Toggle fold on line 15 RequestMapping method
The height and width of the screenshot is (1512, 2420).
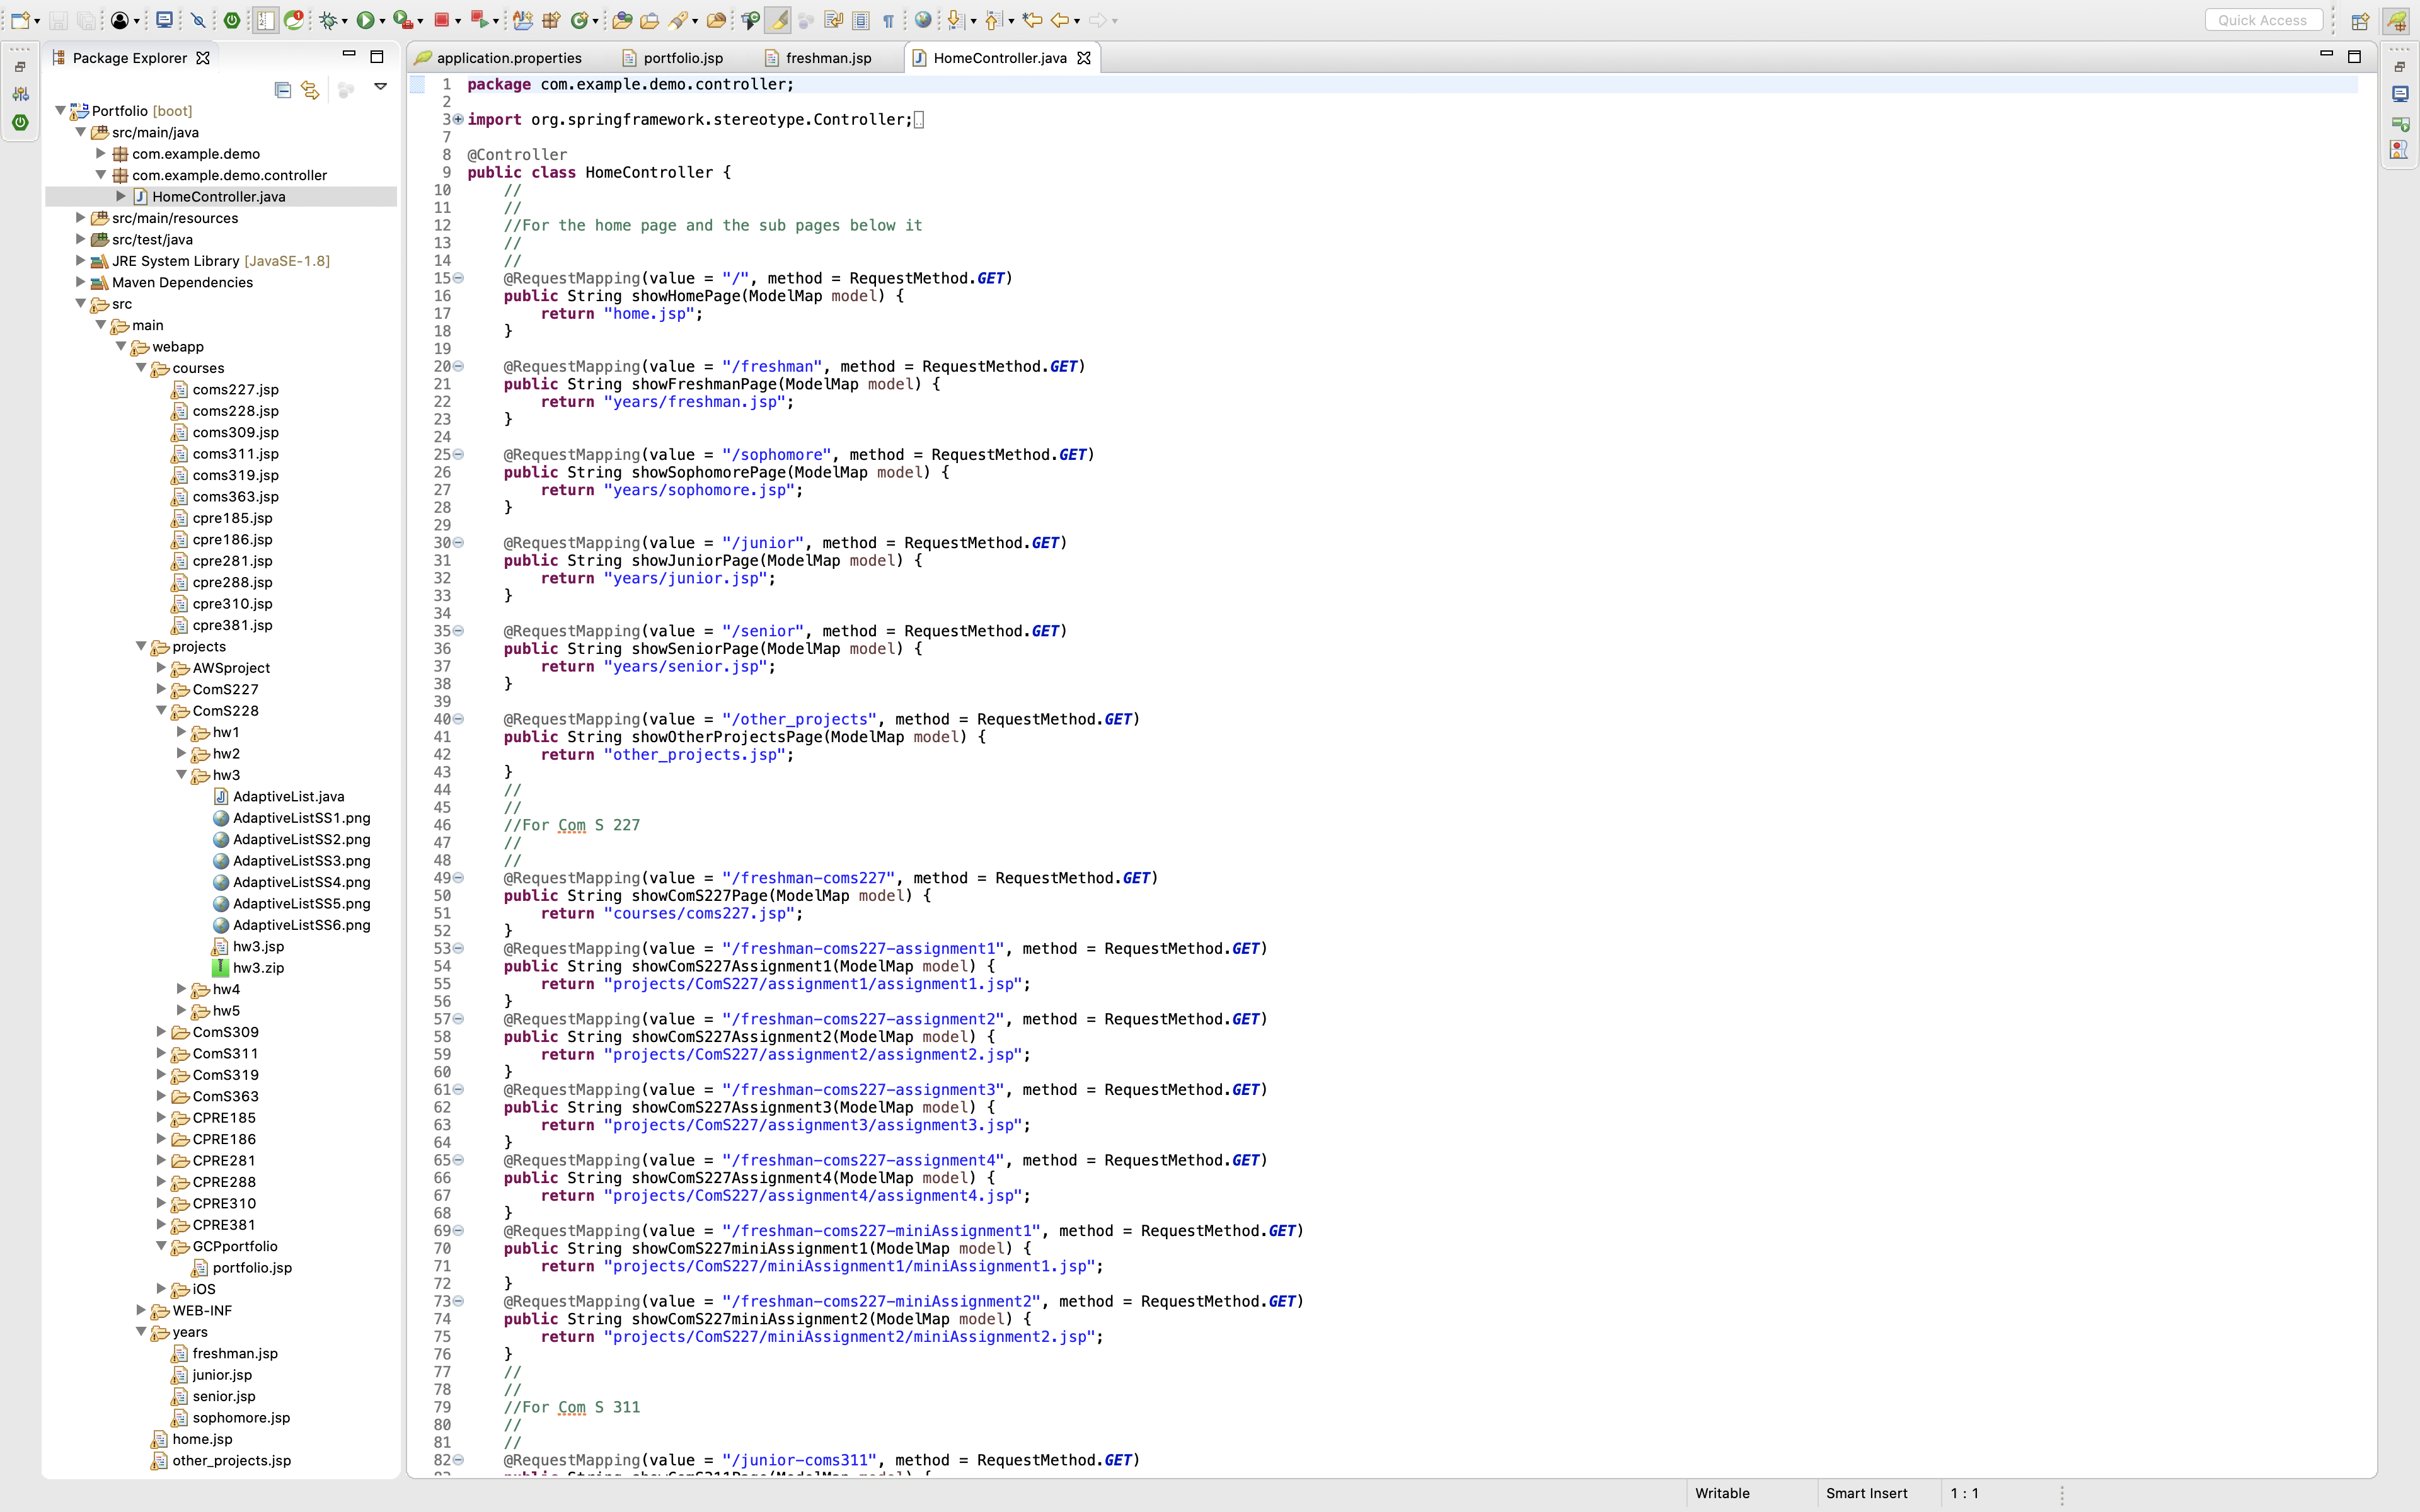[458, 278]
